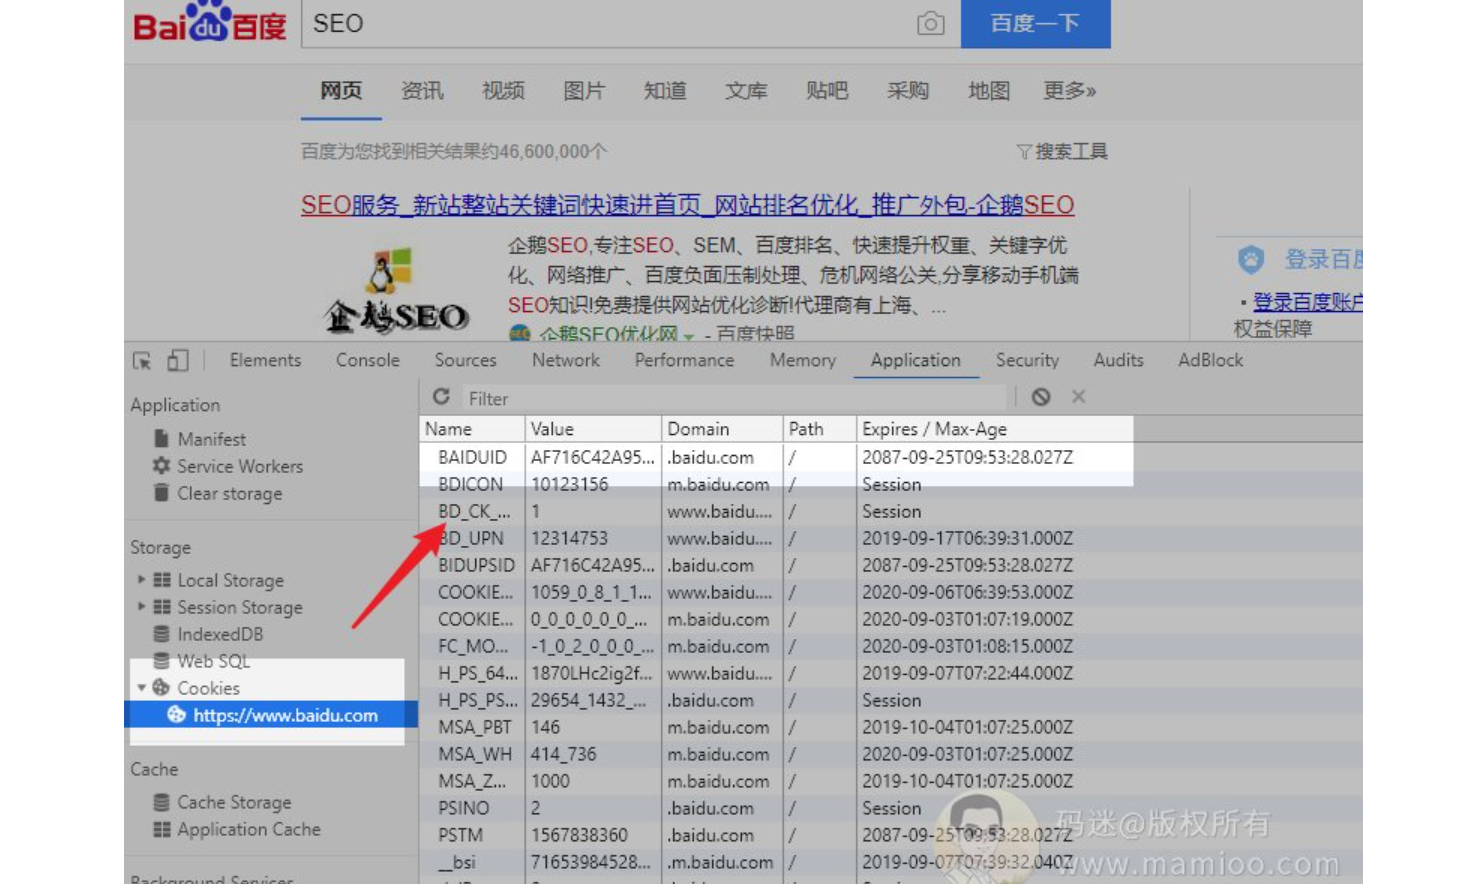Sort by the Domain column header
Image resolution: width=1471 pixels, height=884 pixels.
coord(722,428)
